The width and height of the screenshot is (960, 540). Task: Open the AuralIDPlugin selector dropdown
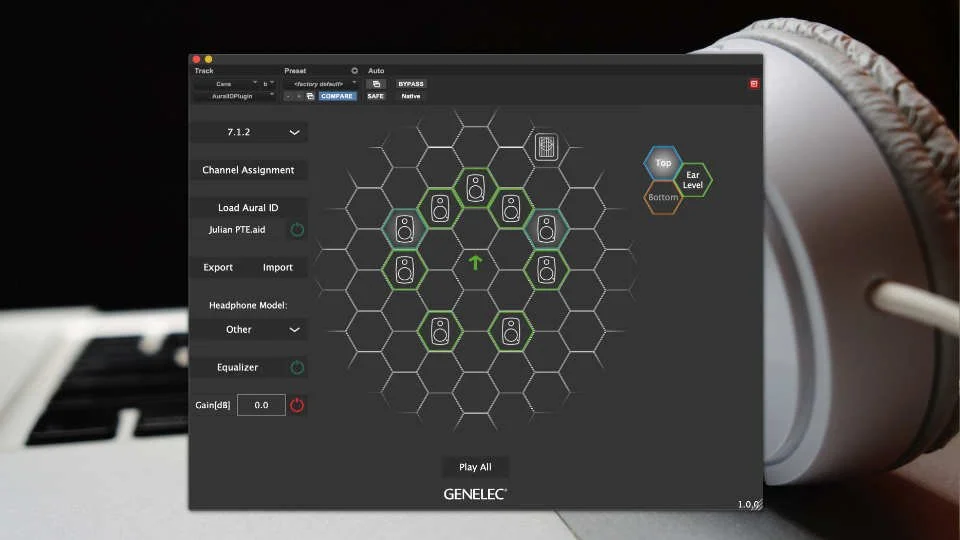point(234,96)
